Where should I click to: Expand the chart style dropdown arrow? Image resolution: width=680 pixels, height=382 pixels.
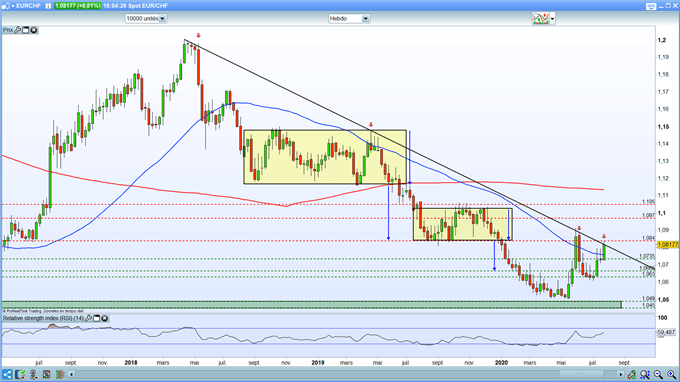point(552,19)
